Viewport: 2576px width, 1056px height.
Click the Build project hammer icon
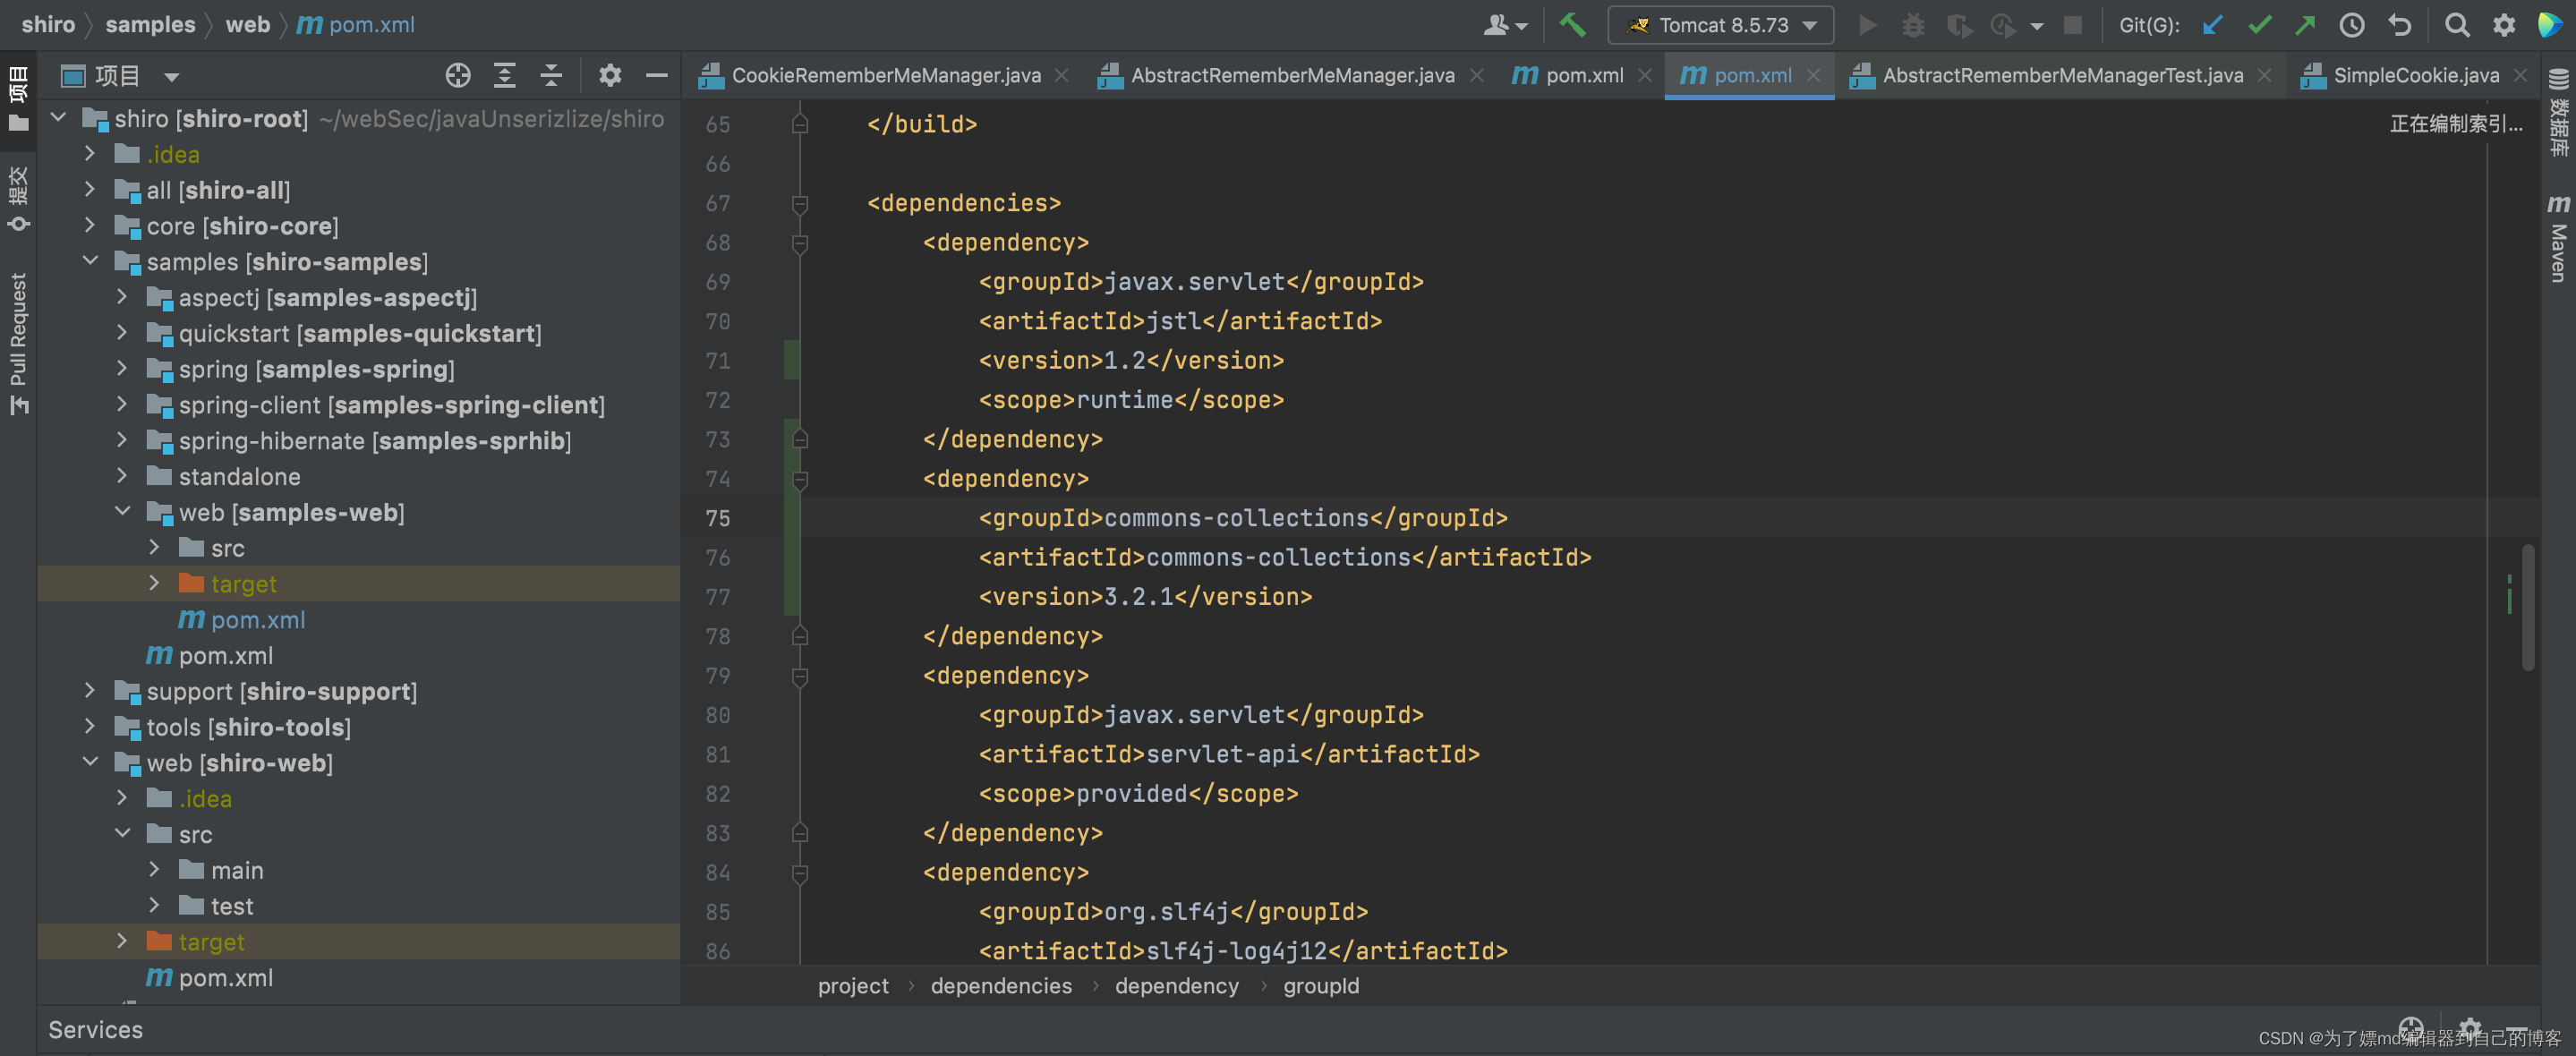[x=1572, y=25]
